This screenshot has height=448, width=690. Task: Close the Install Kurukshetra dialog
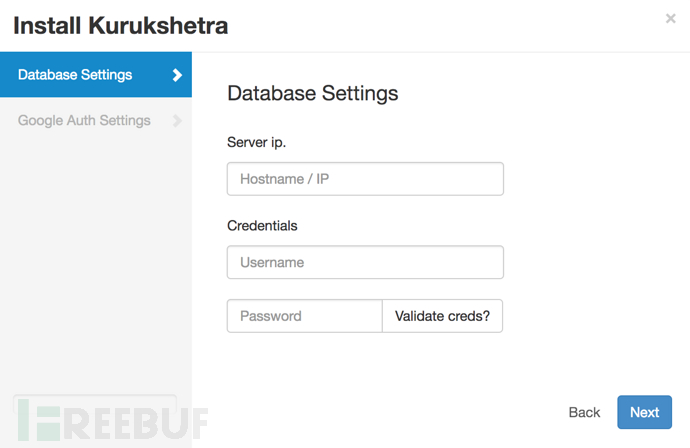[x=670, y=18]
